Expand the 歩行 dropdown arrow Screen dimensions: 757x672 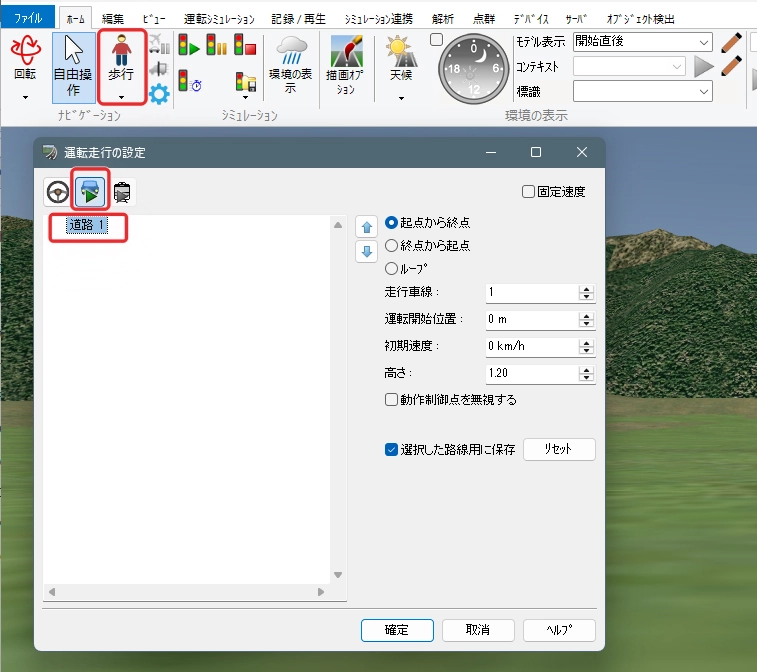pos(120,97)
